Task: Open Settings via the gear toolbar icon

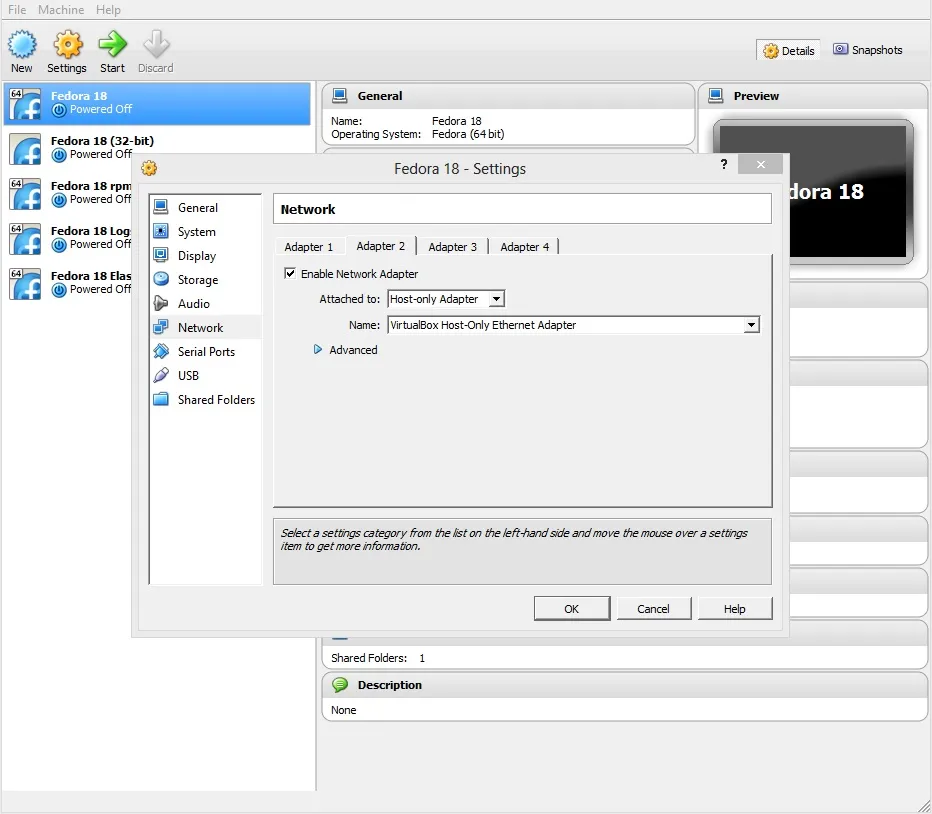Action: [67, 45]
